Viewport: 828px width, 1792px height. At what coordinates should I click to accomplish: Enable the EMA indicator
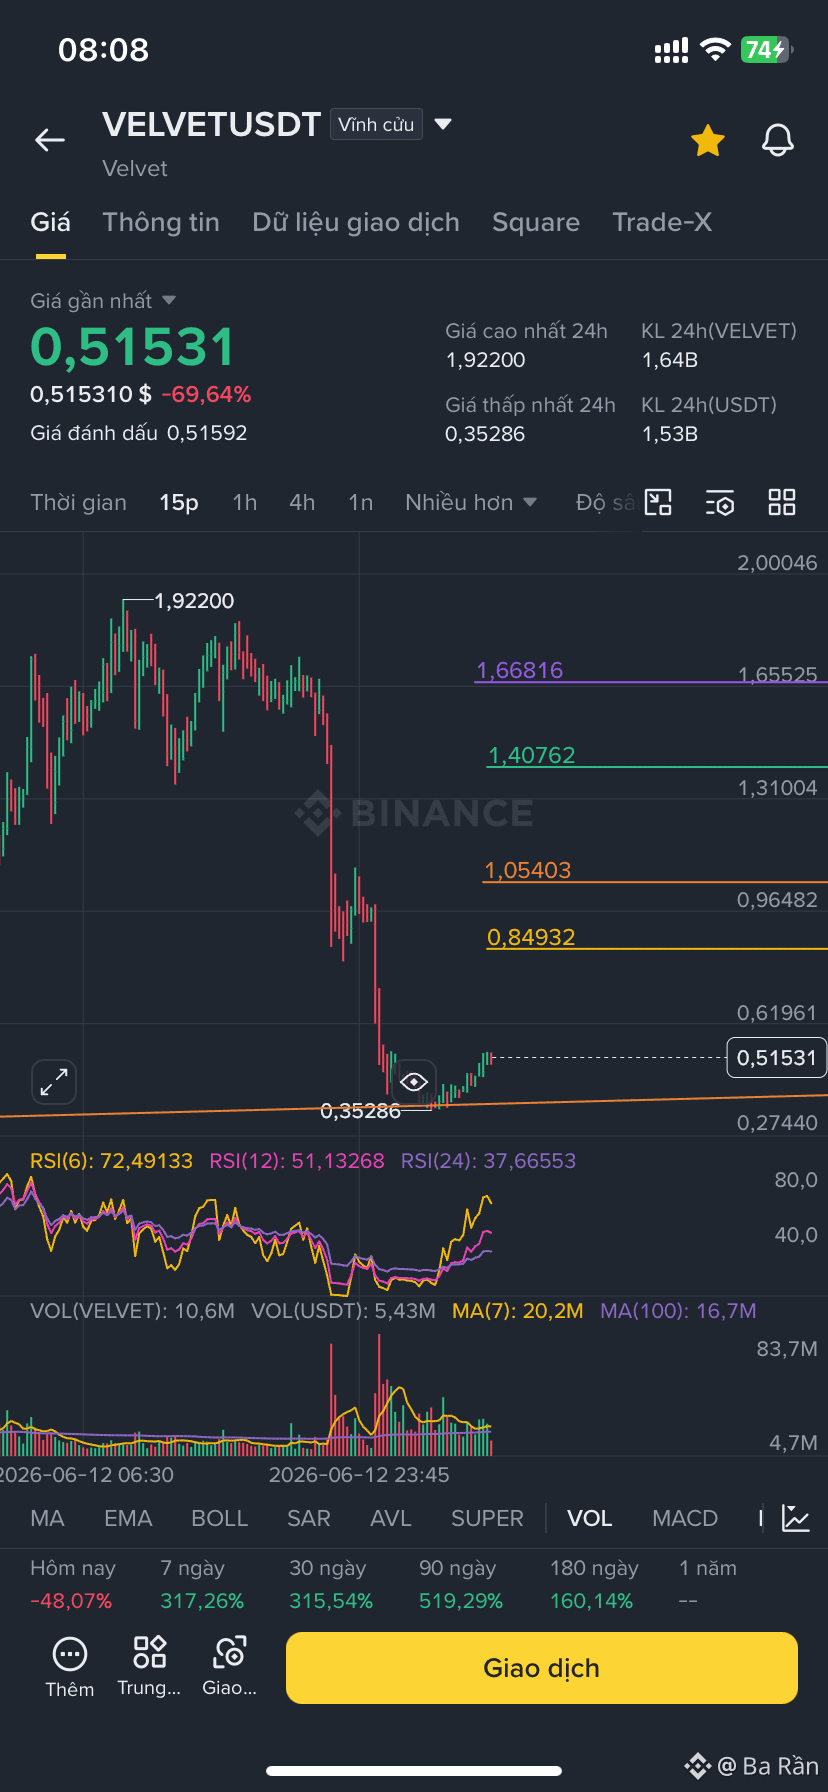[128, 1518]
